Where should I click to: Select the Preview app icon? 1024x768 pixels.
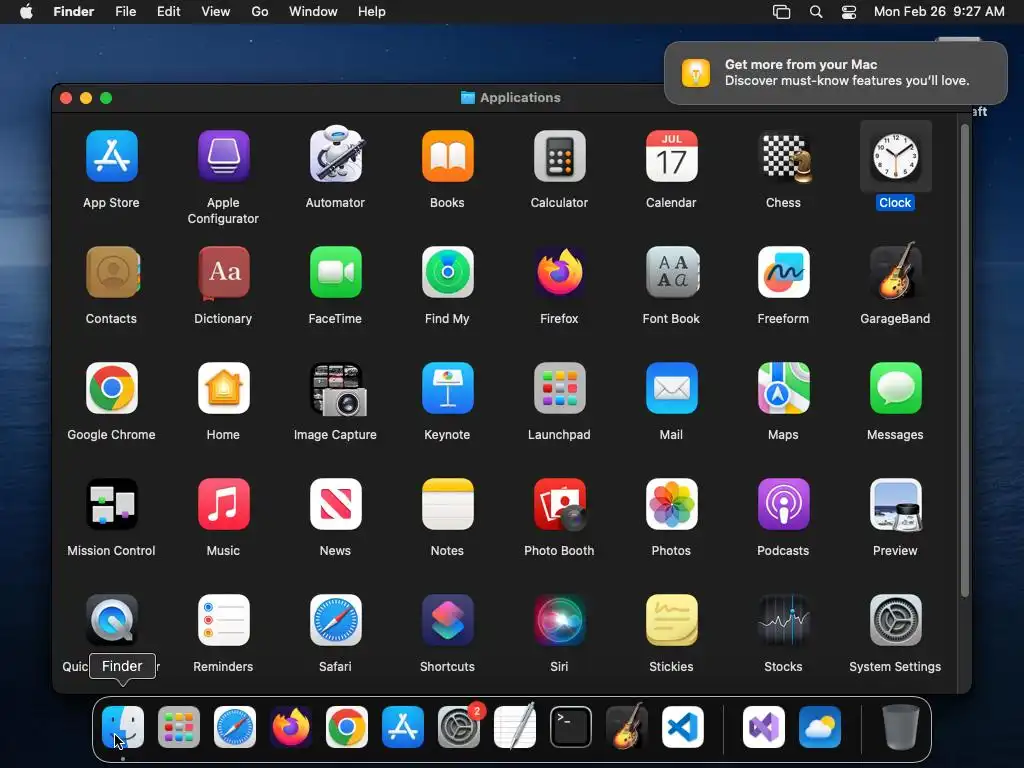[895, 504]
